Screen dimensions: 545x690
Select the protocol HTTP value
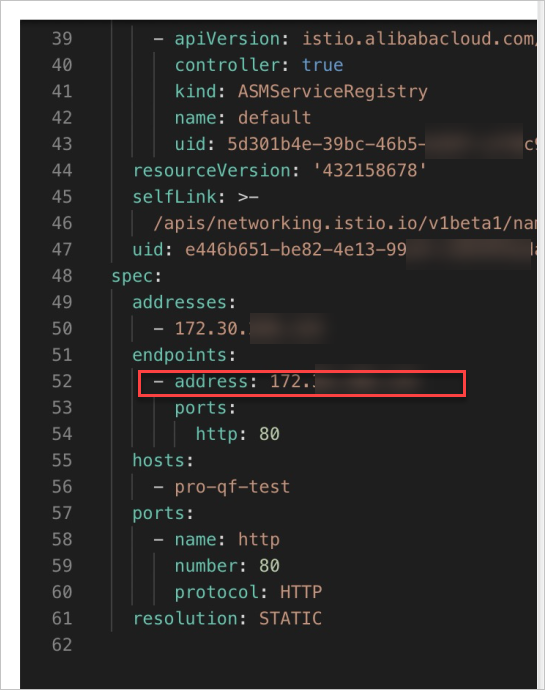point(301,592)
